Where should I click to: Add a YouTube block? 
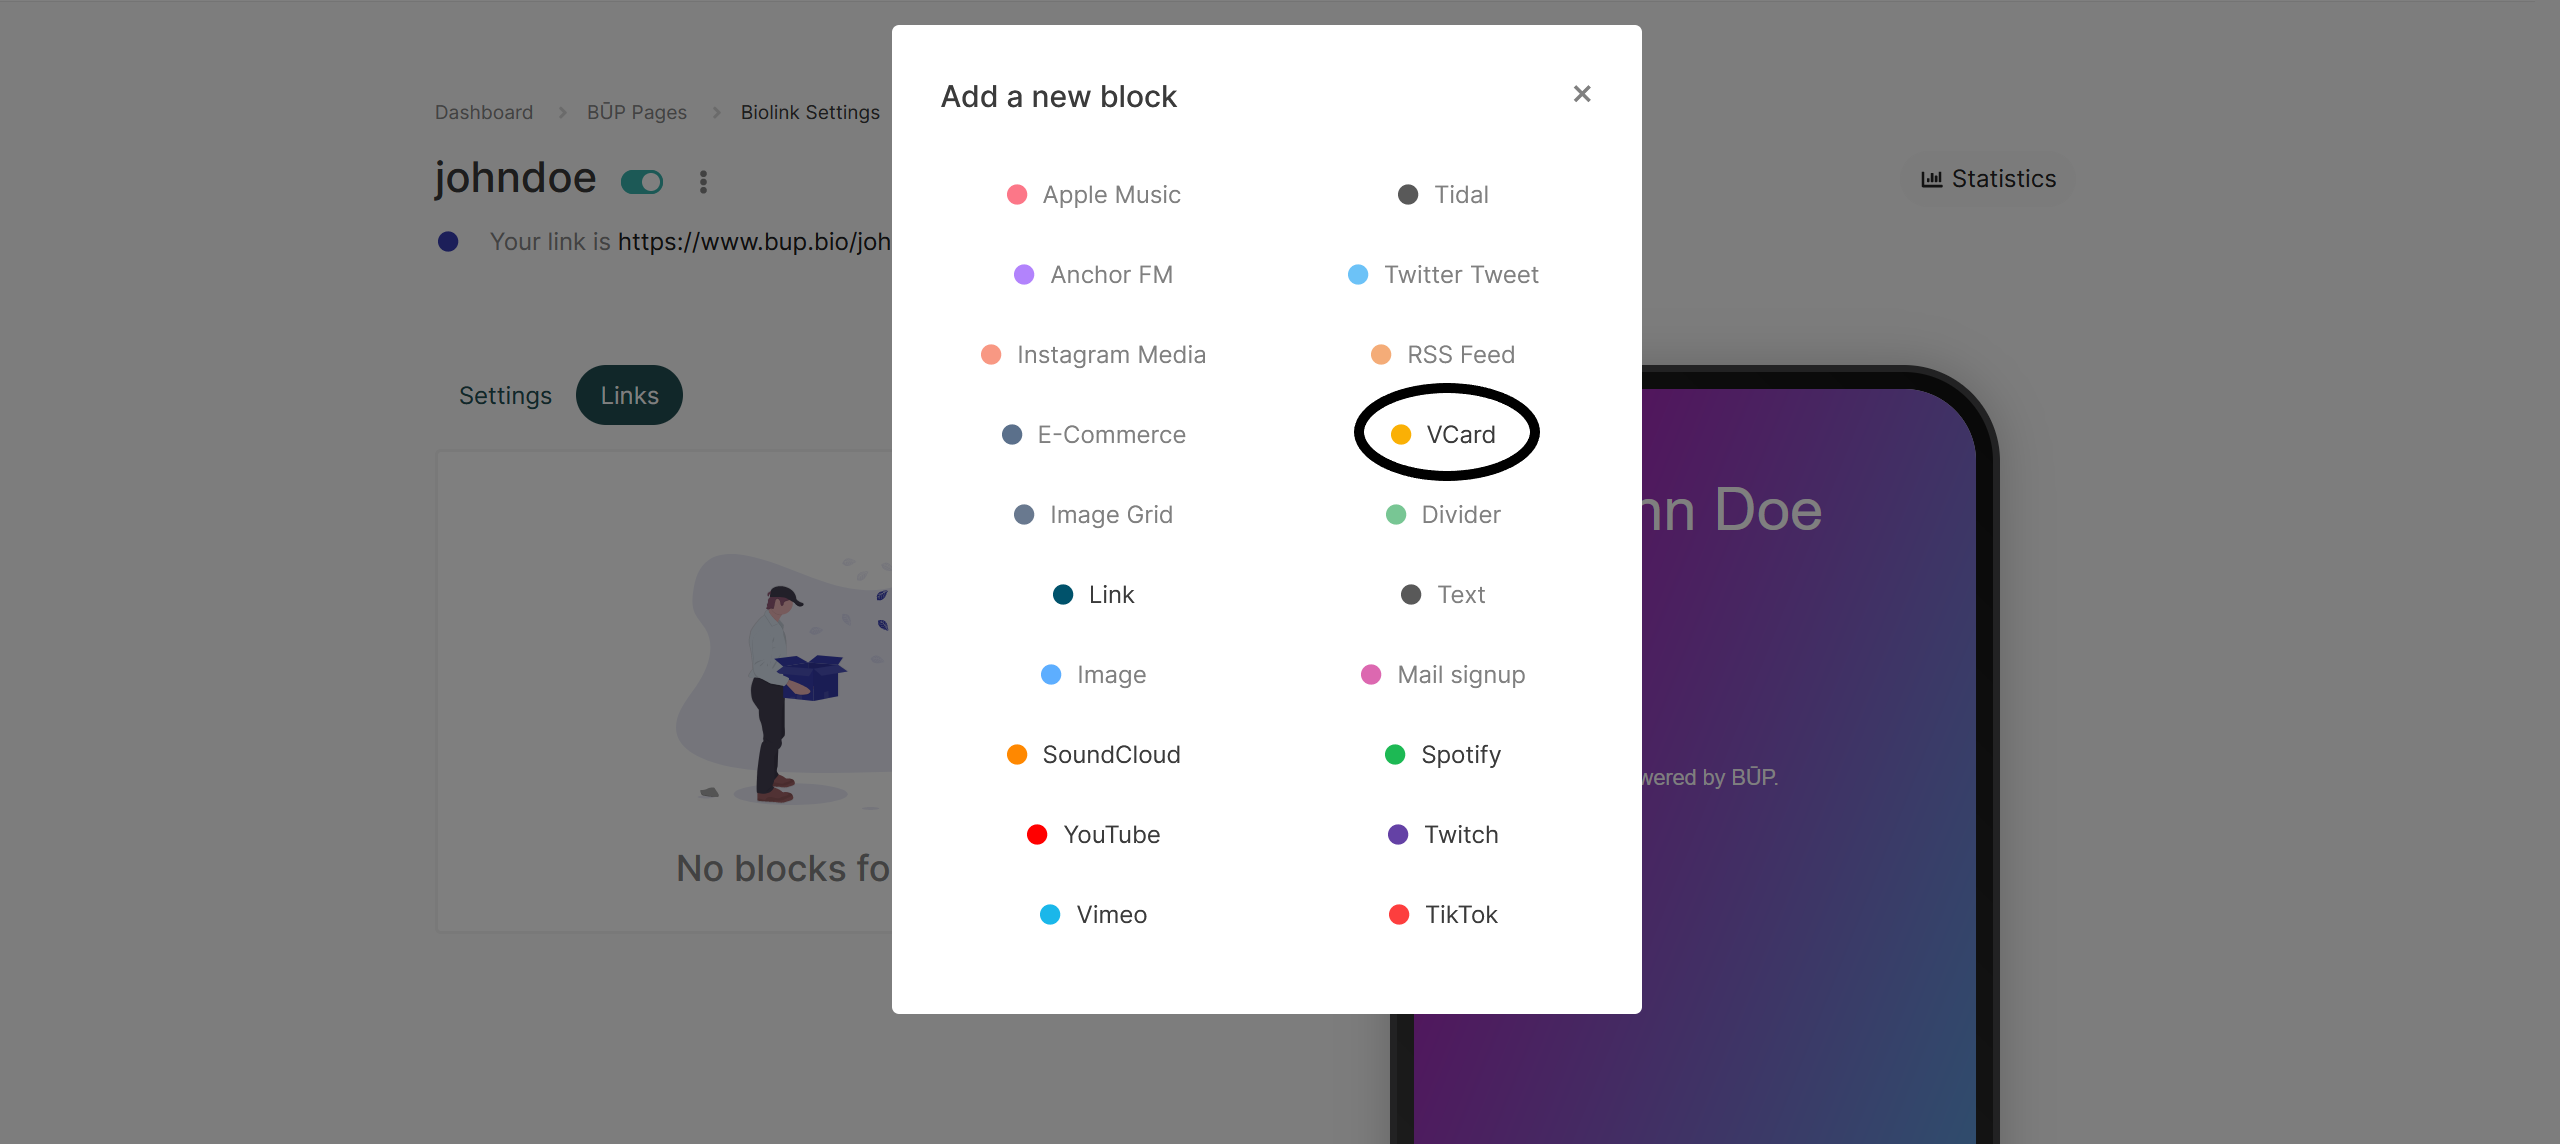click(x=1093, y=834)
